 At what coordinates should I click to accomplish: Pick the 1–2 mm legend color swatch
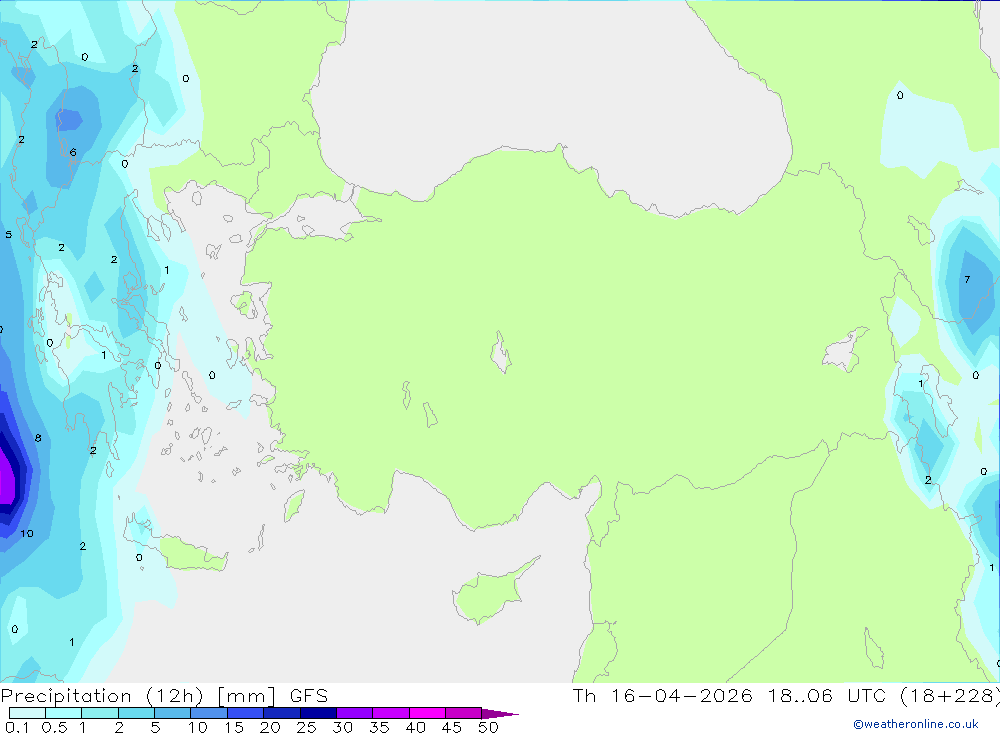pos(99,713)
